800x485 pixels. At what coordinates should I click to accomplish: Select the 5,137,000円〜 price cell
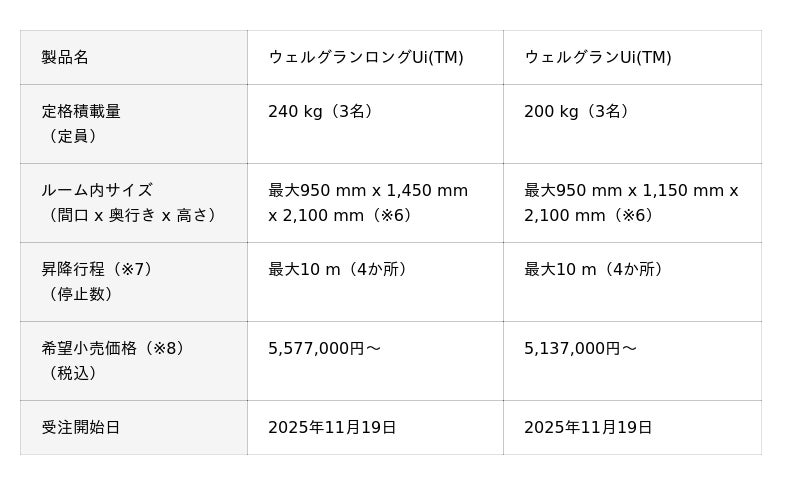click(x=580, y=348)
